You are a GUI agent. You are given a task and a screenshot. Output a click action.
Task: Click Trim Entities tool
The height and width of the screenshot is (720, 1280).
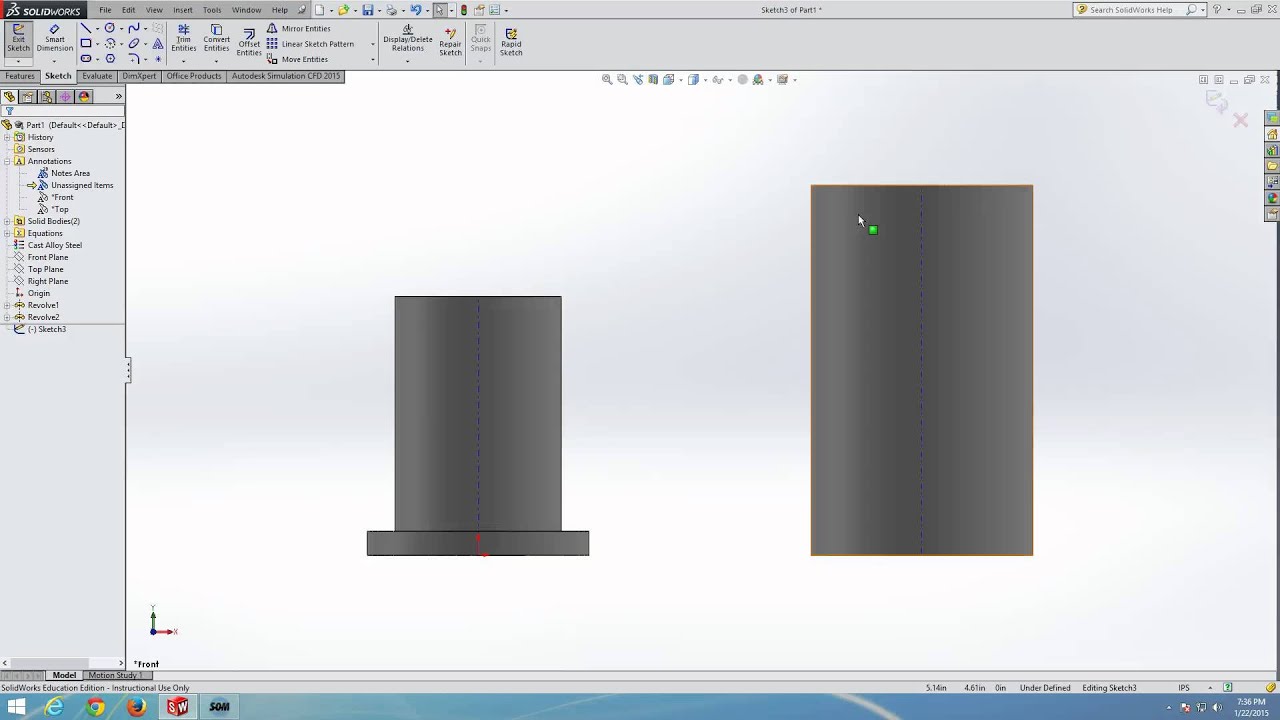tap(183, 38)
